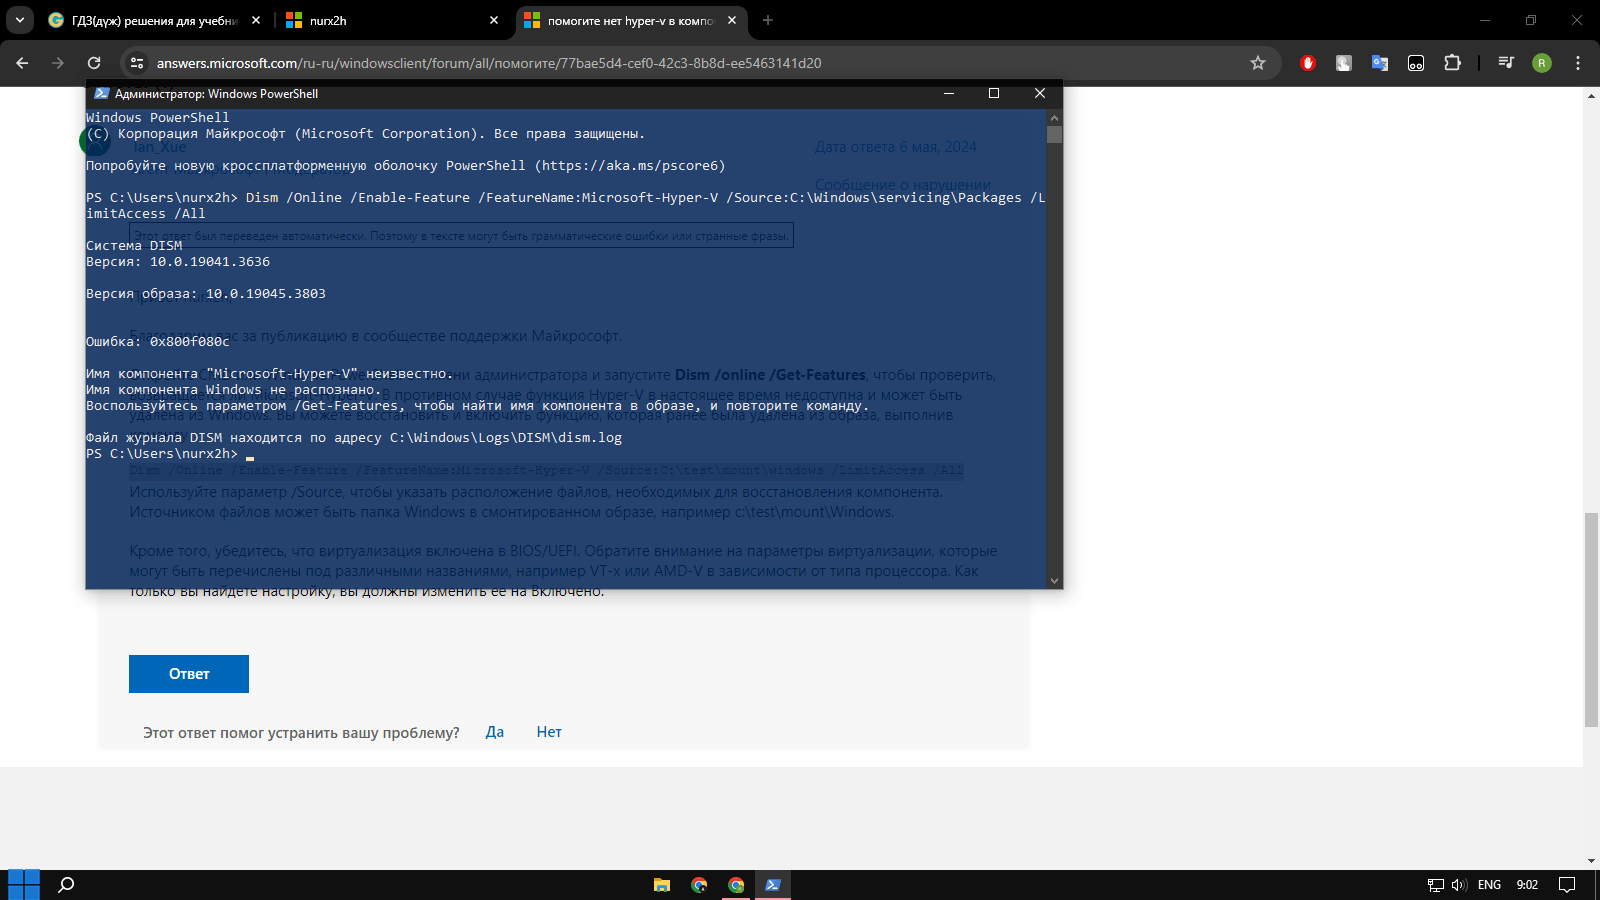Viewport: 1600px width, 900px height.
Task: Open the extension icon left of the puzzle piece
Action: click(1416, 63)
